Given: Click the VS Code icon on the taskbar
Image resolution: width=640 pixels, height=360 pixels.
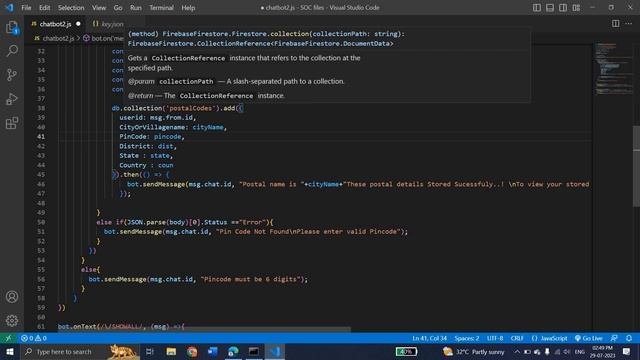Looking at the screenshot, I should 275,351.
